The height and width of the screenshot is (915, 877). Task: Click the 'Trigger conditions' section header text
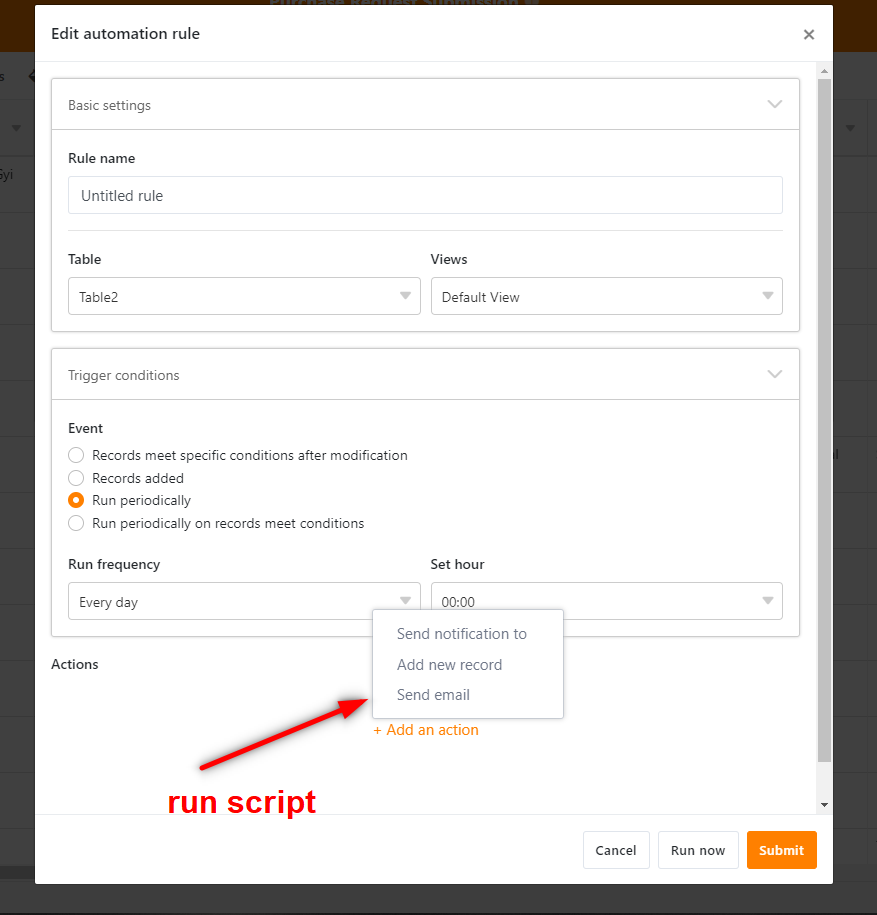point(124,375)
